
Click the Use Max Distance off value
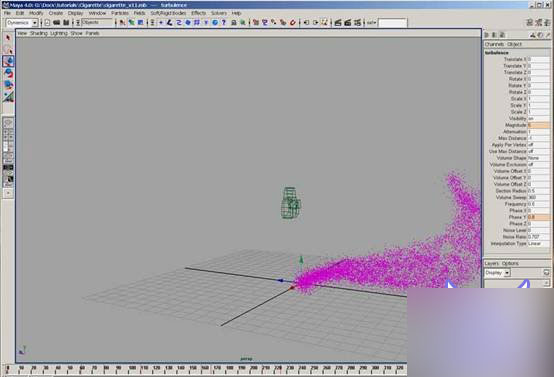538,152
